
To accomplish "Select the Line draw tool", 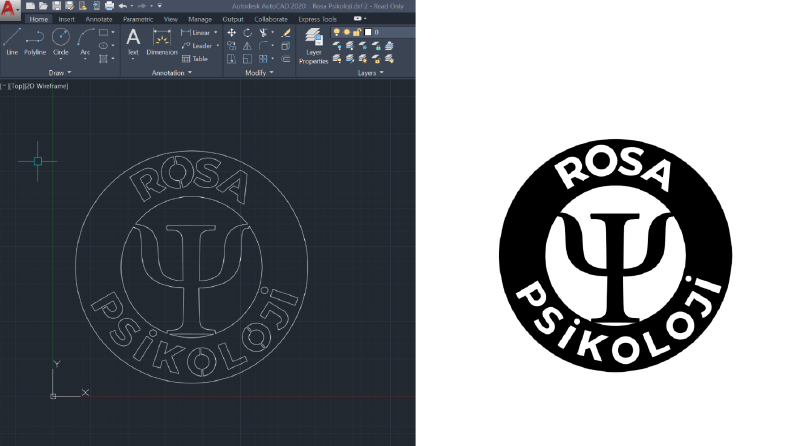I will pyautogui.click(x=12, y=41).
